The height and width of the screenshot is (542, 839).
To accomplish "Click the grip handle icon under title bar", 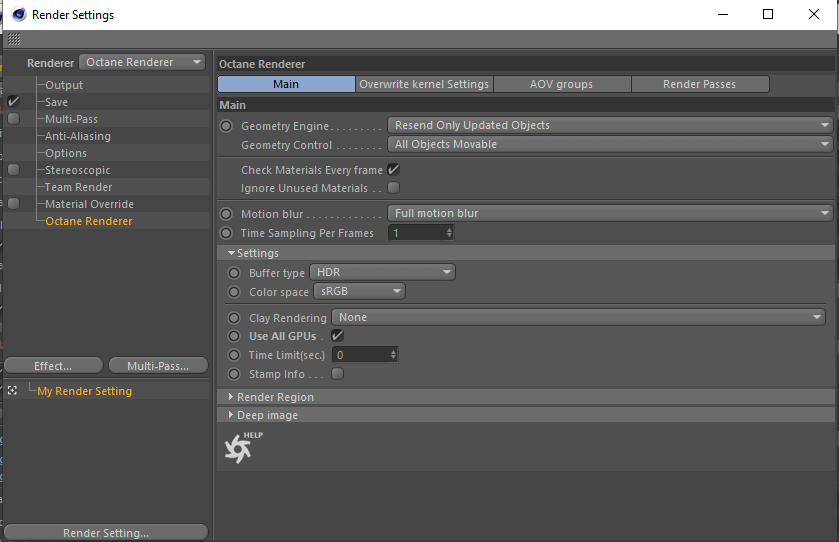I will [x=14, y=39].
